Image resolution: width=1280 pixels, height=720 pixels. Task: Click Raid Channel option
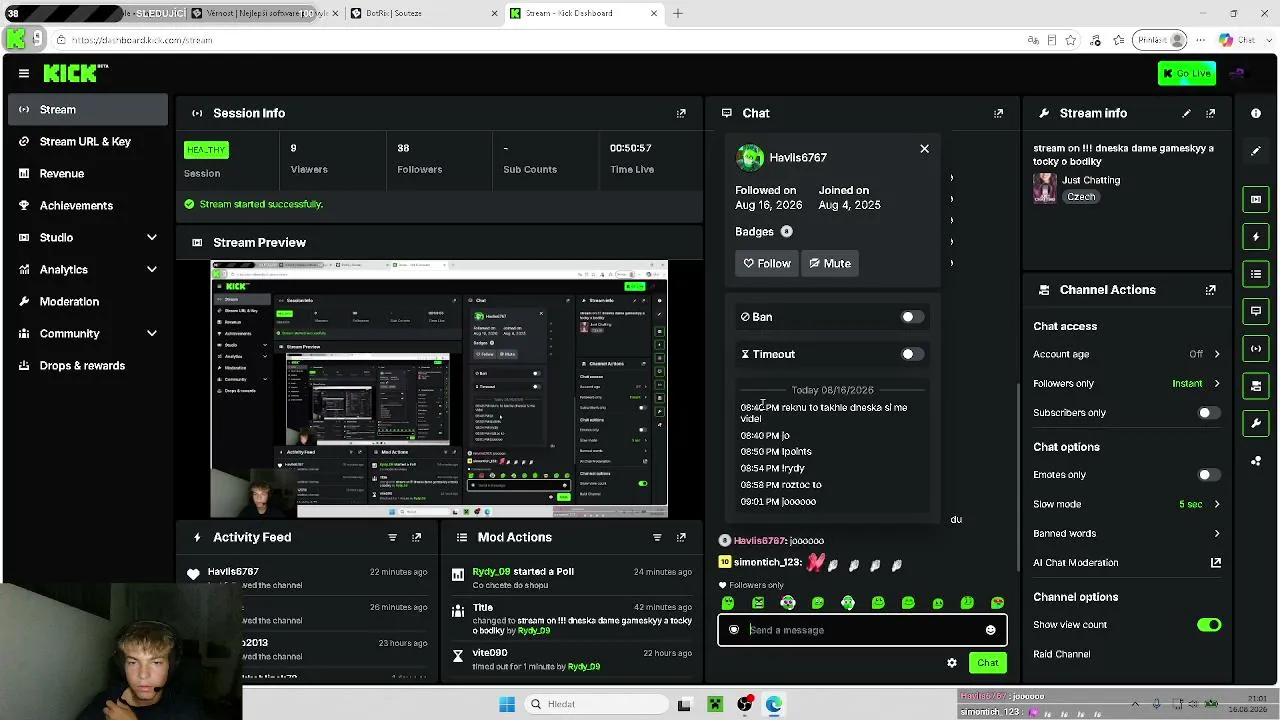pyautogui.click(x=1061, y=654)
